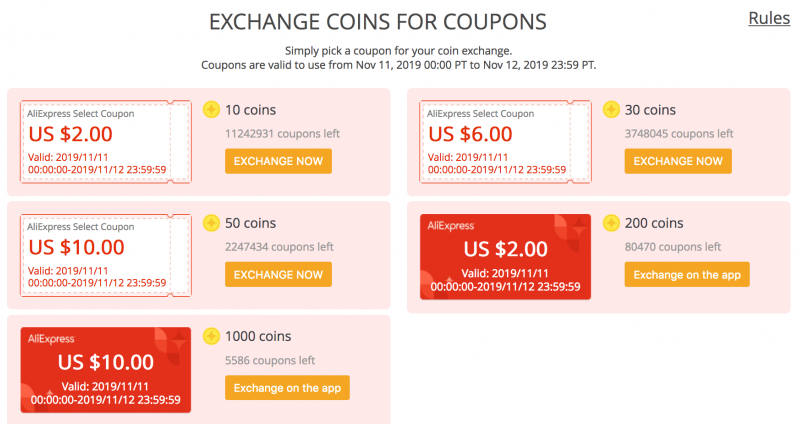The width and height of the screenshot is (800, 424).
Task: Select the US $2.00 Select Coupon ticket
Action: [x=106, y=142]
